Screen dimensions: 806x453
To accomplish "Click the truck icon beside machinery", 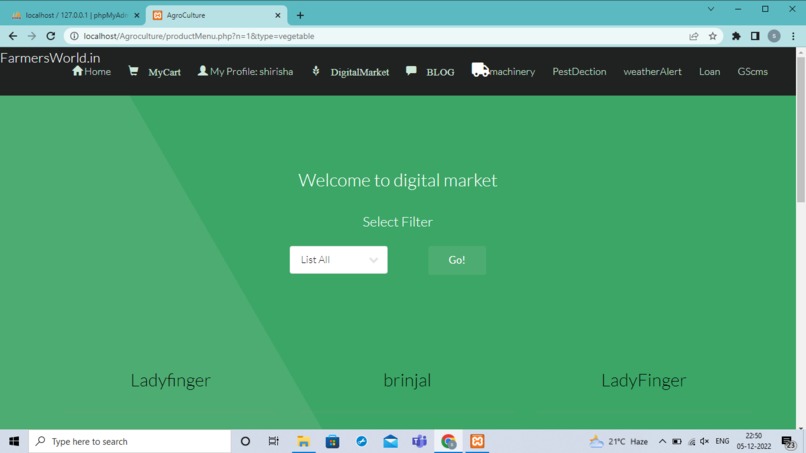I will pyautogui.click(x=480, y=70).
